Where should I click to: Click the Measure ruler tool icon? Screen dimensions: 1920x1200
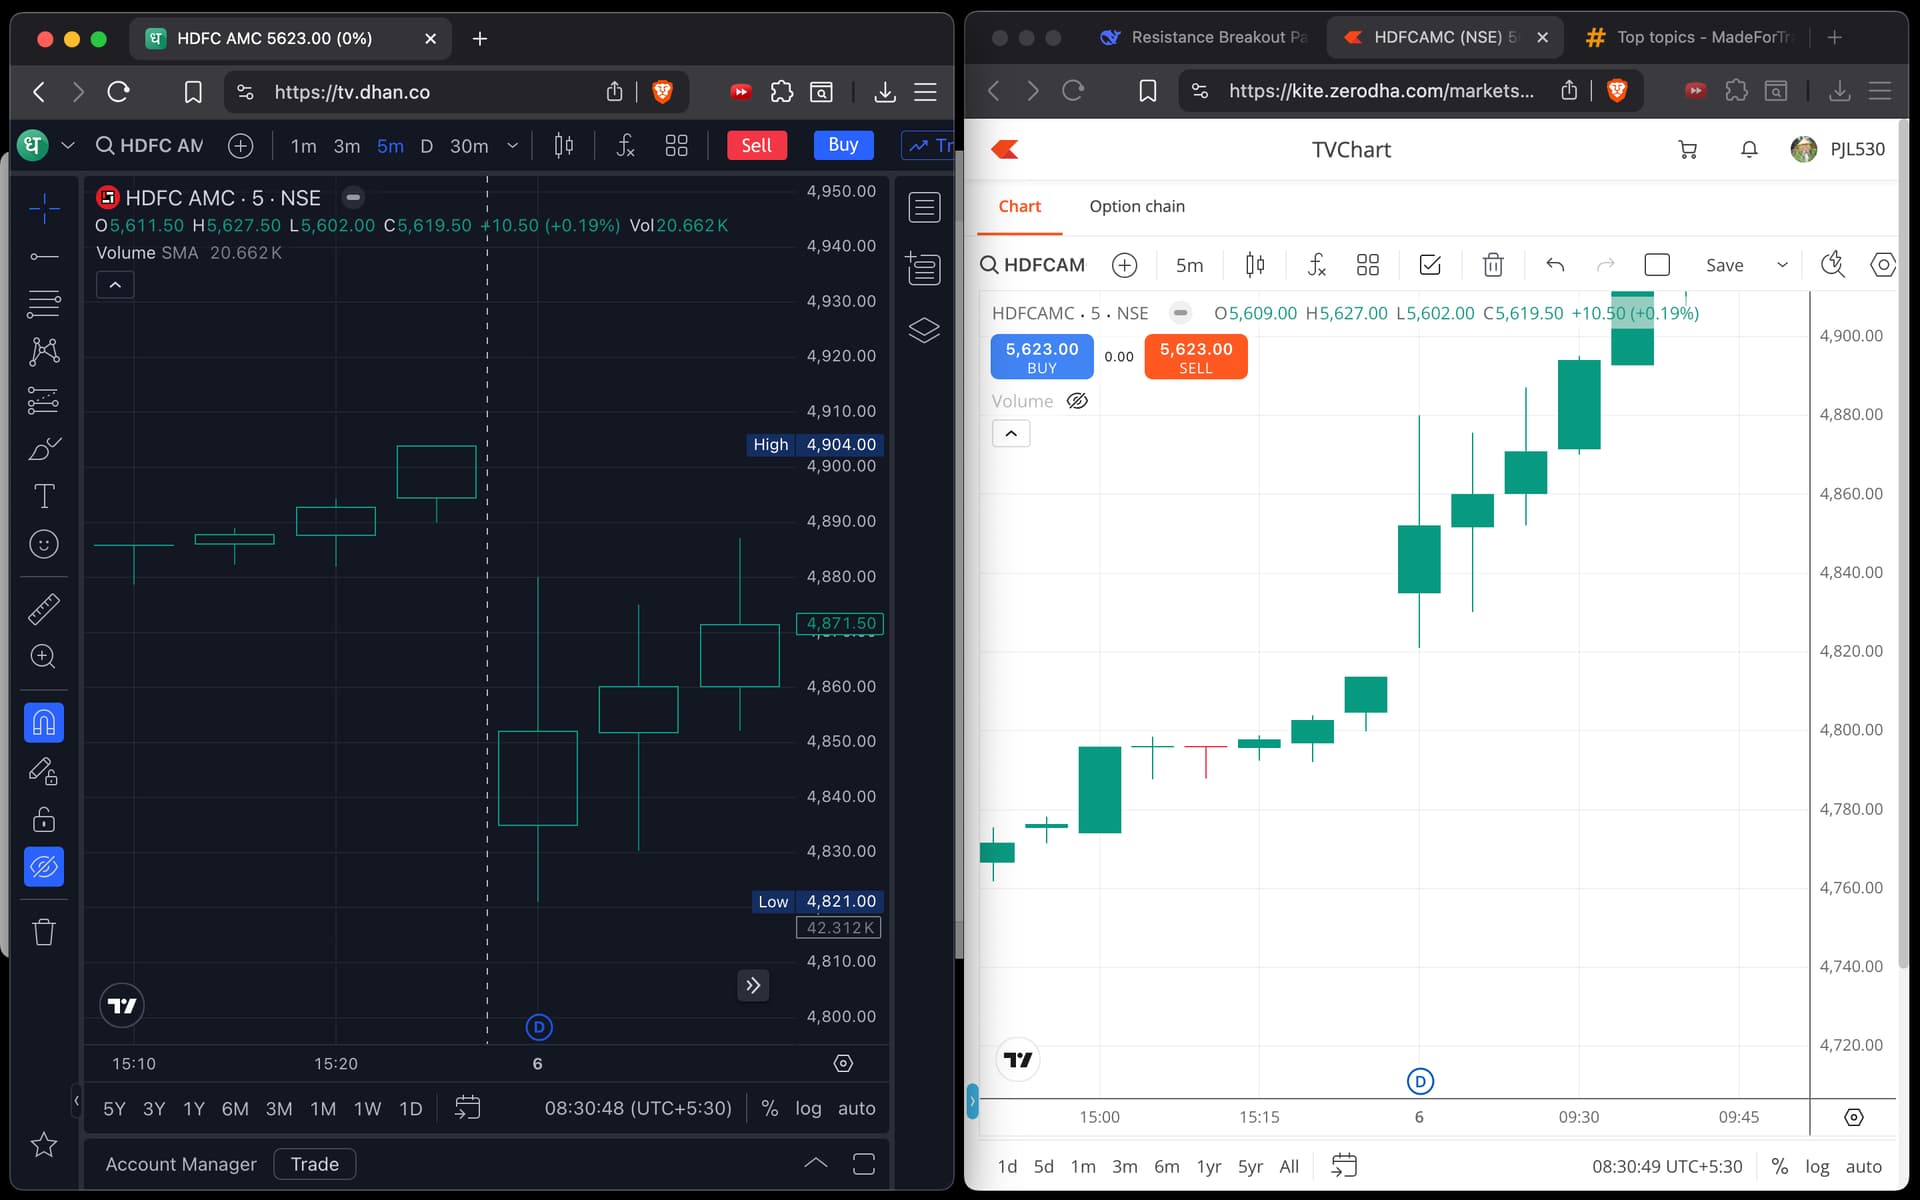43,608
